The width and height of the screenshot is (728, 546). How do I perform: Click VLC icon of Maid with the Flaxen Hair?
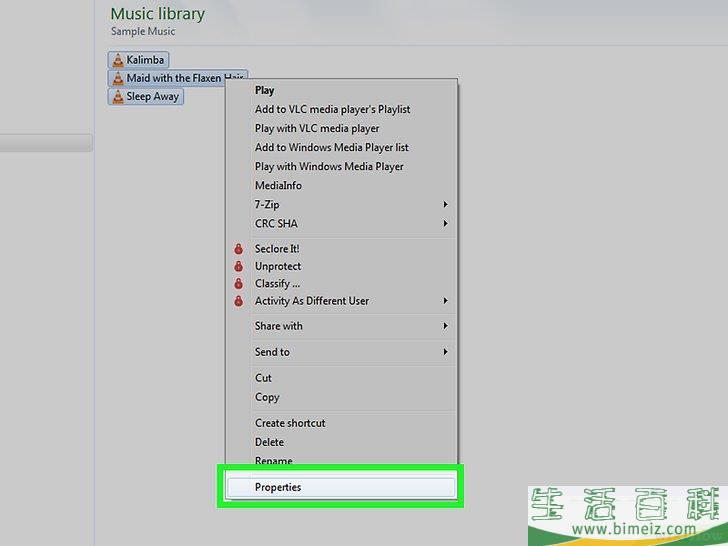(117, 78)
